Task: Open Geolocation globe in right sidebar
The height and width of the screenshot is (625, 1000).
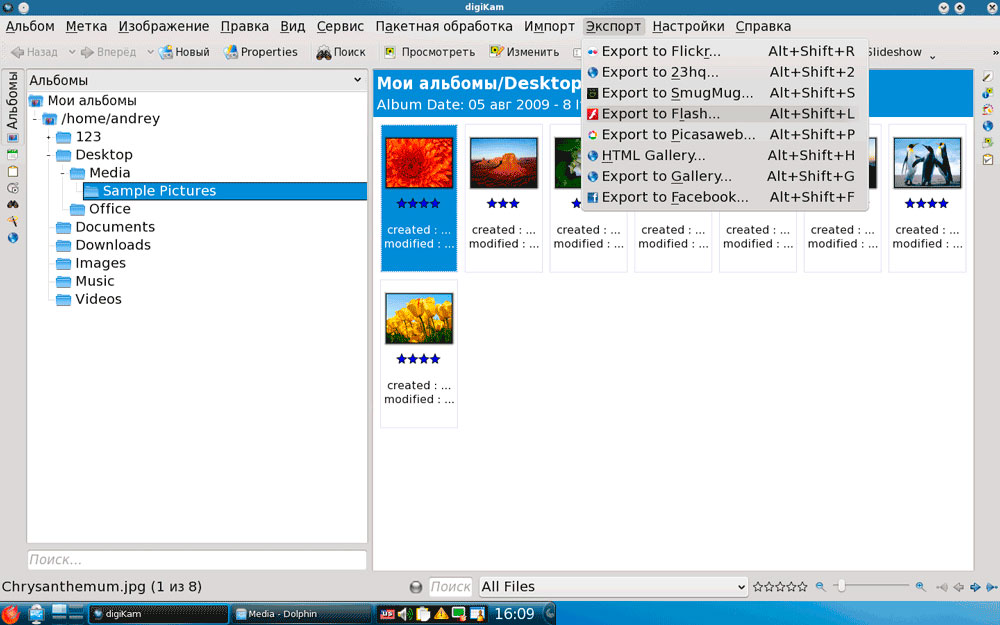Action: point(987,126)
